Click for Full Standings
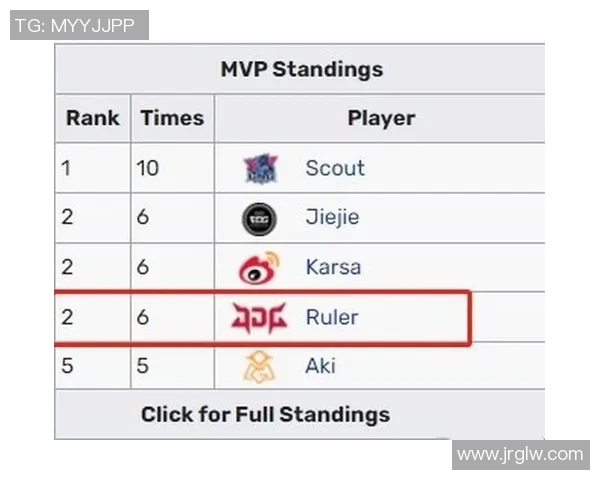 coord(265,414)
